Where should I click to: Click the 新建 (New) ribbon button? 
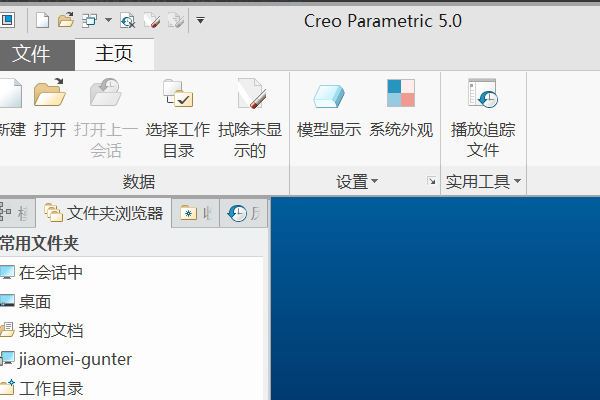tap(11, 108)
